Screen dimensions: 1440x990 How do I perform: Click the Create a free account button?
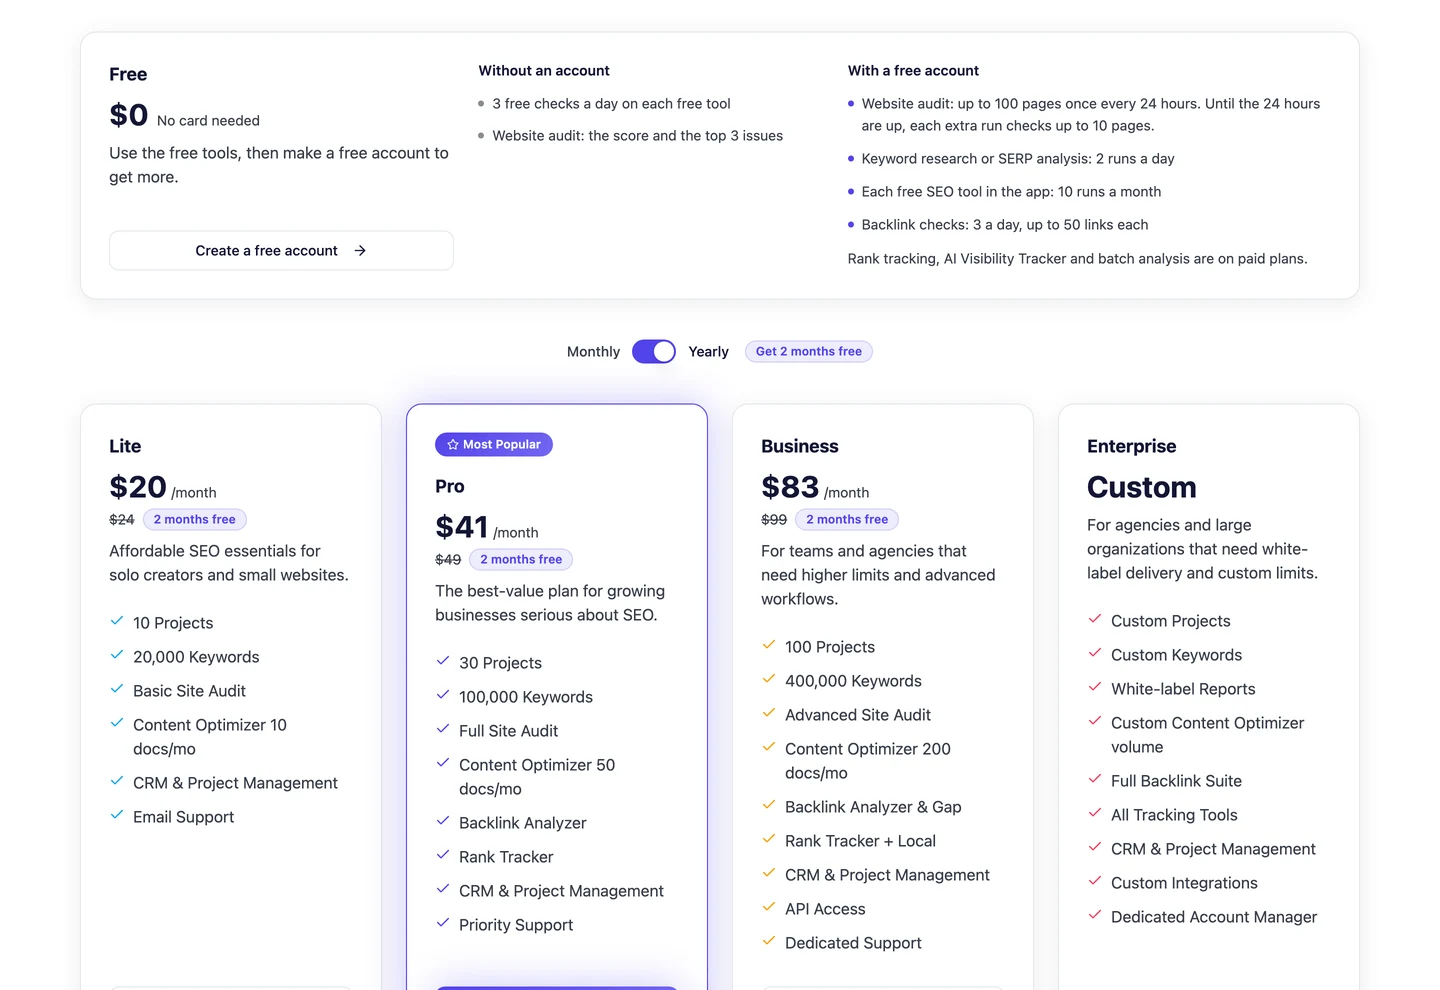[281, 251]
